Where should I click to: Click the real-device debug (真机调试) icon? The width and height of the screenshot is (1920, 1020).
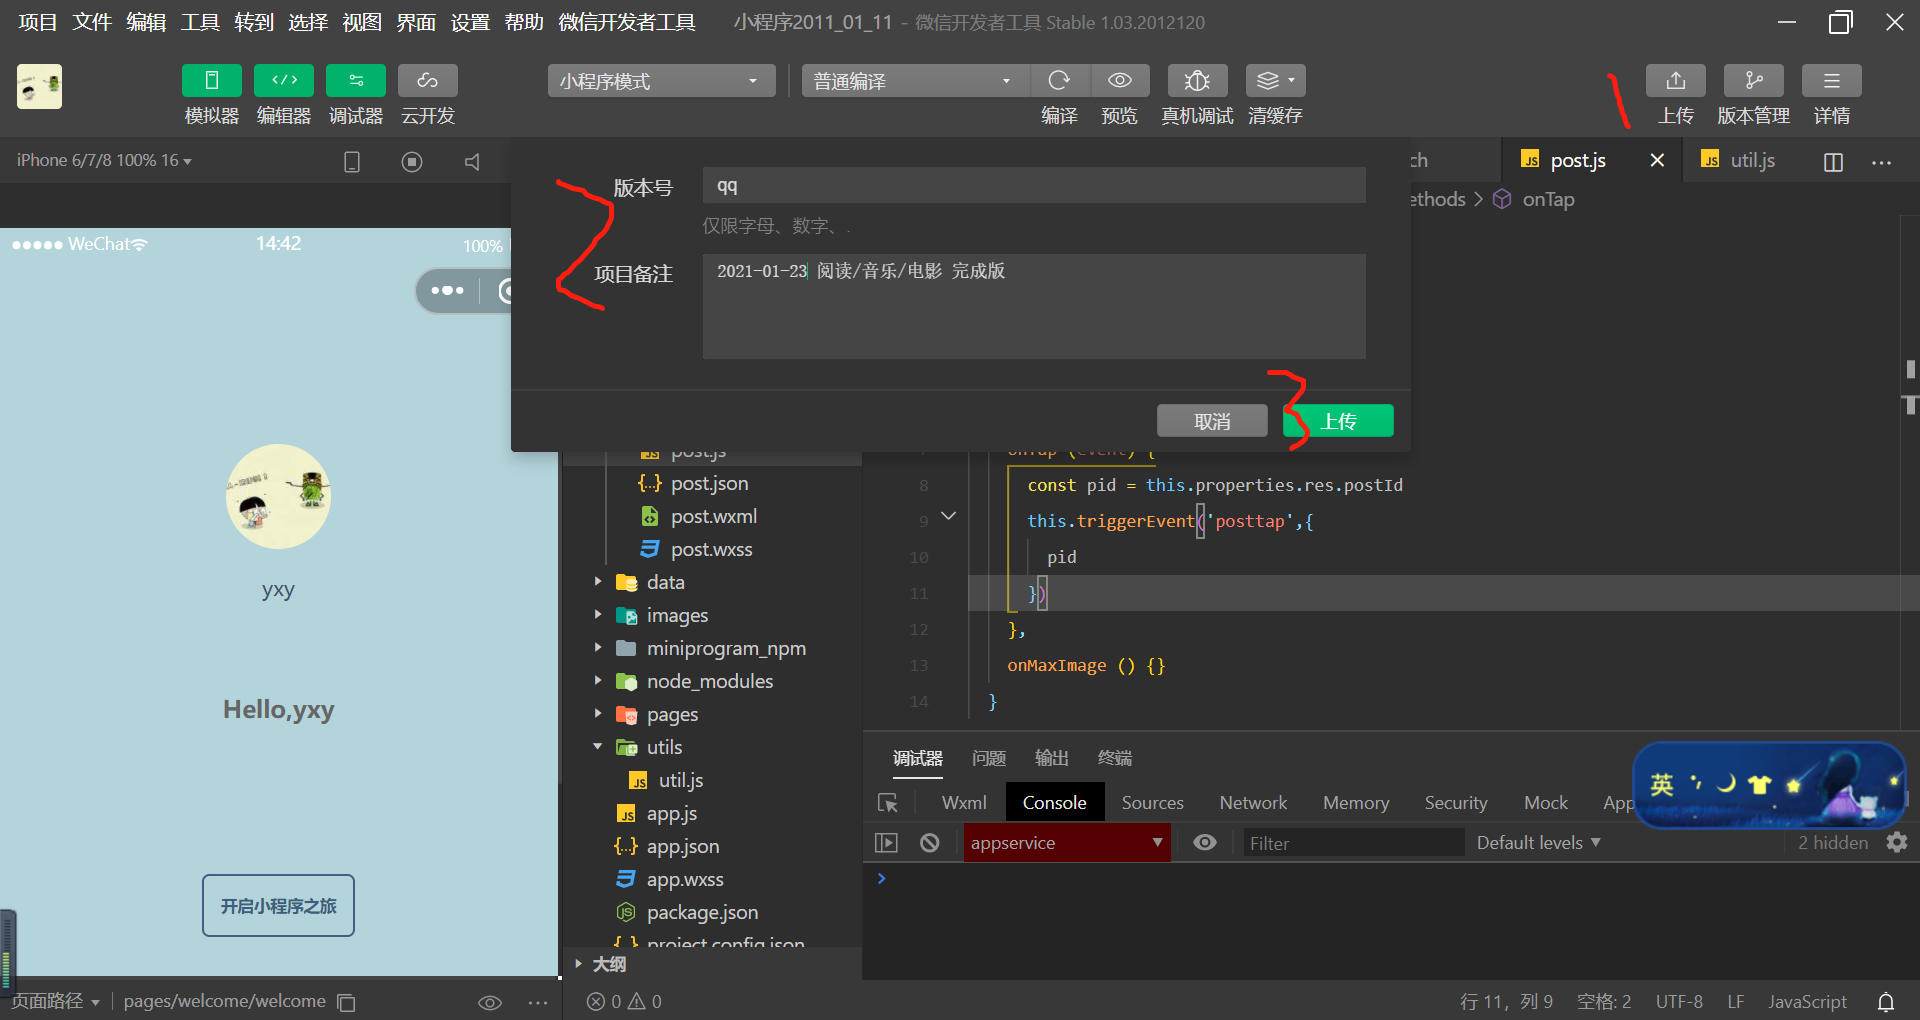click(x=1197, y=81)
